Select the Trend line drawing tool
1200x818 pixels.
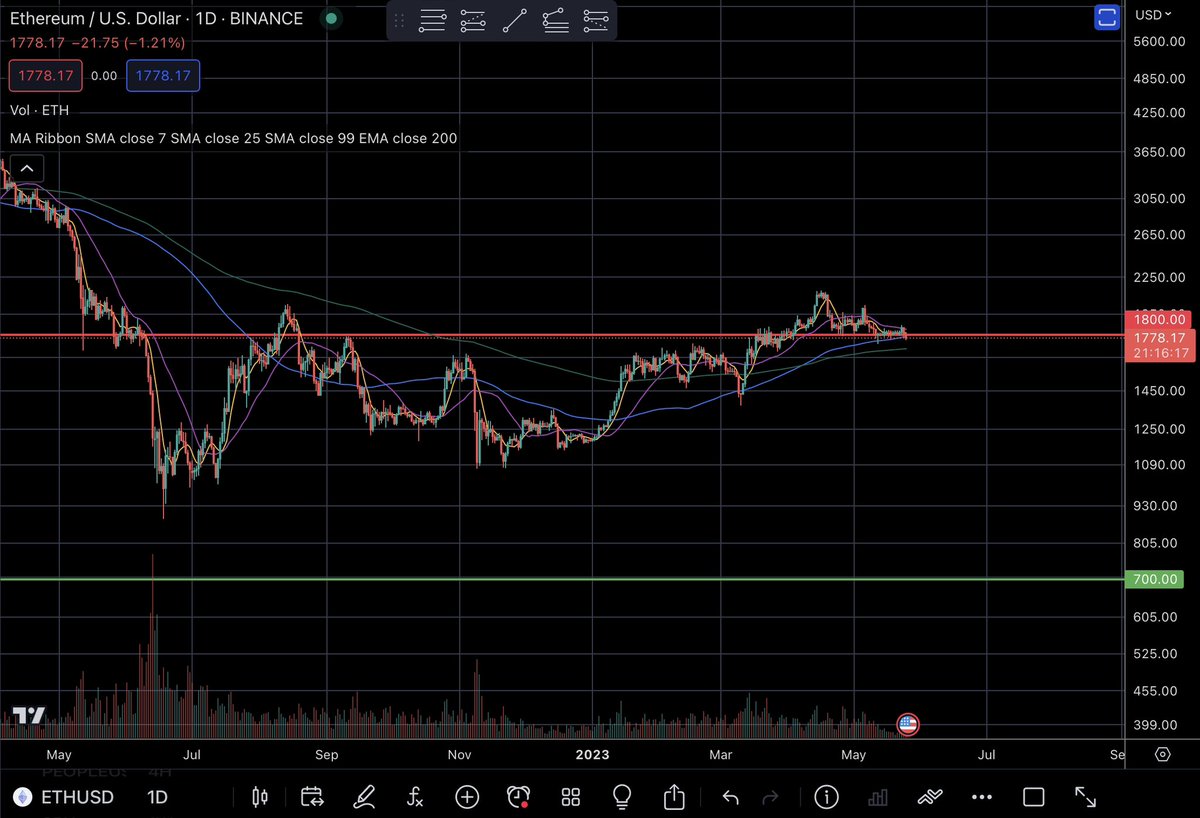(514, 20)
